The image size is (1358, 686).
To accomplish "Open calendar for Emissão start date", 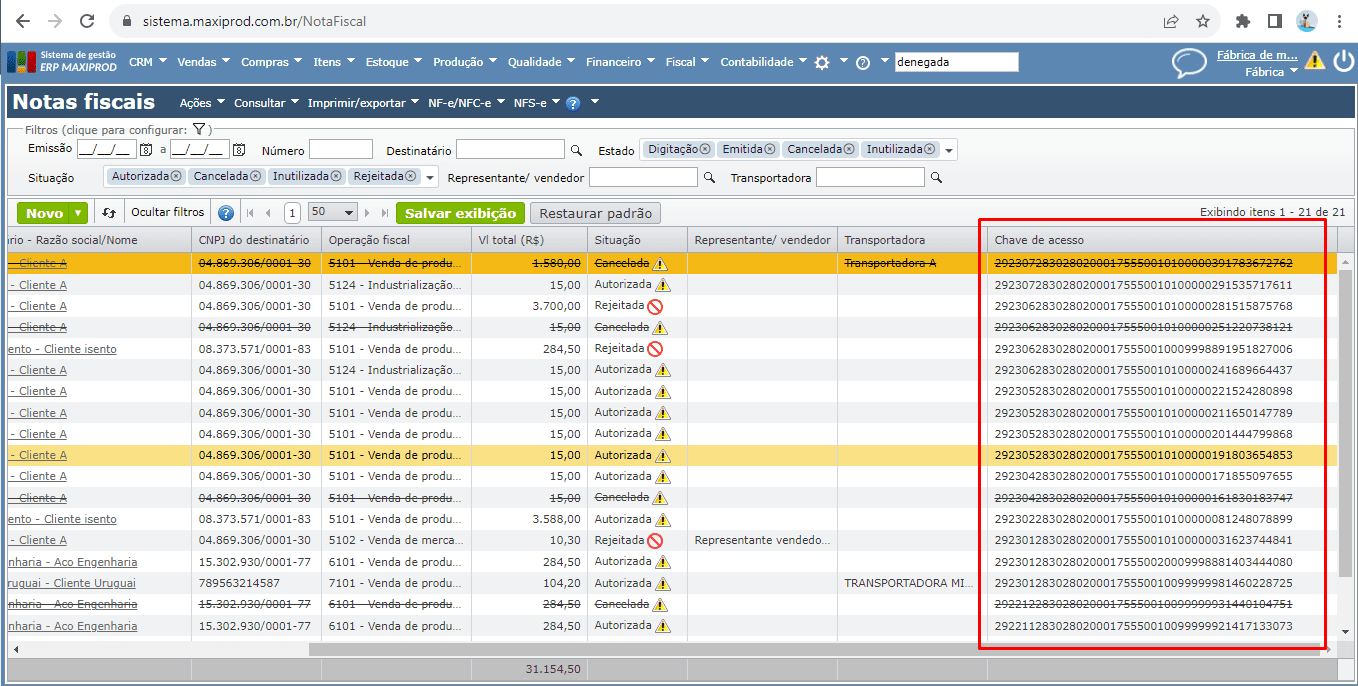I will [146, 150].
